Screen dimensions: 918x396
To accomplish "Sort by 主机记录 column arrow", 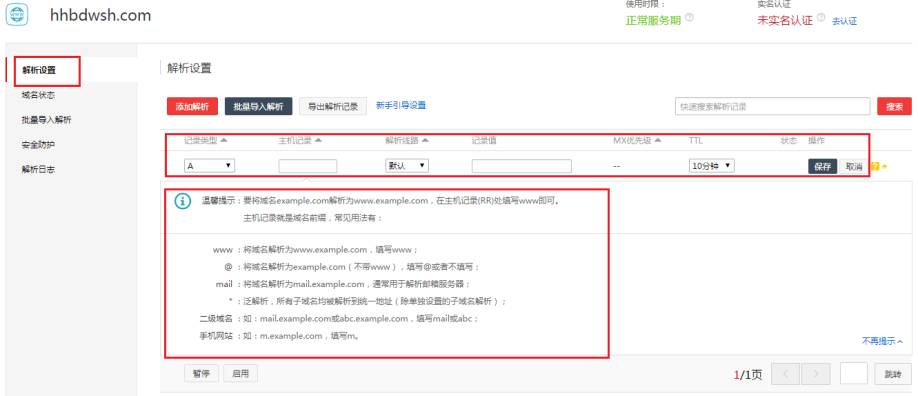I will click(318, 141).
